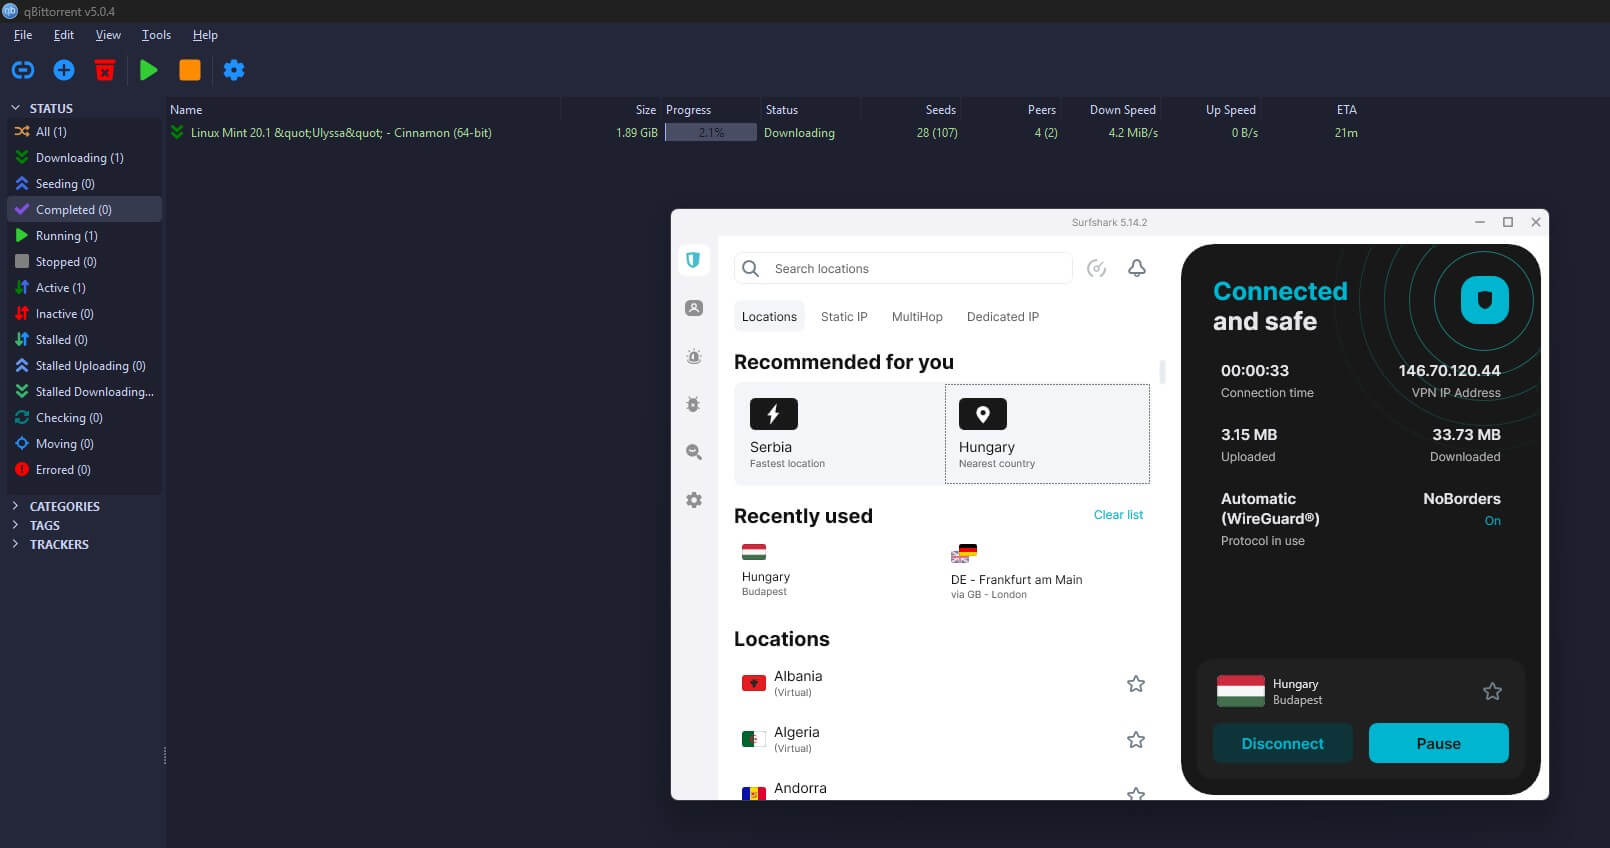The width and height of the screenshot is (1610, 848).
Task: Filter by Stopped (0) status
Action: tap(84, 262)
